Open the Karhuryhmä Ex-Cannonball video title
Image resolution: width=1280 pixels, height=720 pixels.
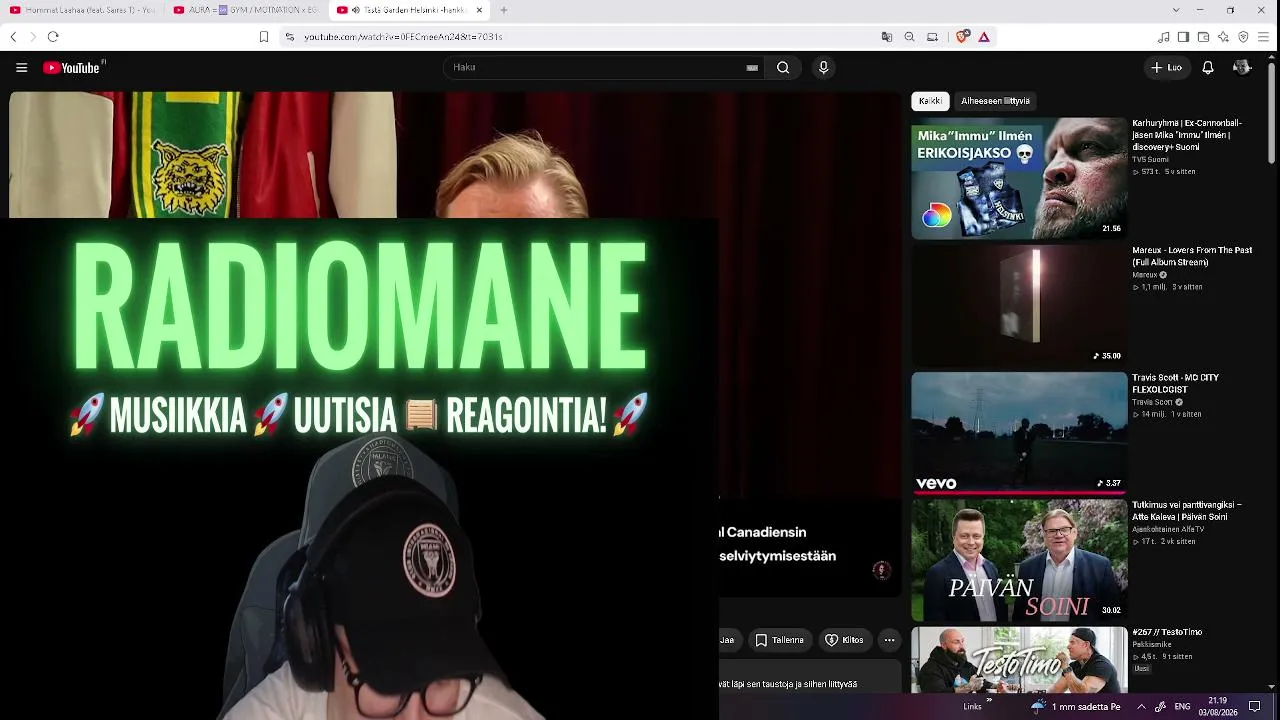(1188, 136)
